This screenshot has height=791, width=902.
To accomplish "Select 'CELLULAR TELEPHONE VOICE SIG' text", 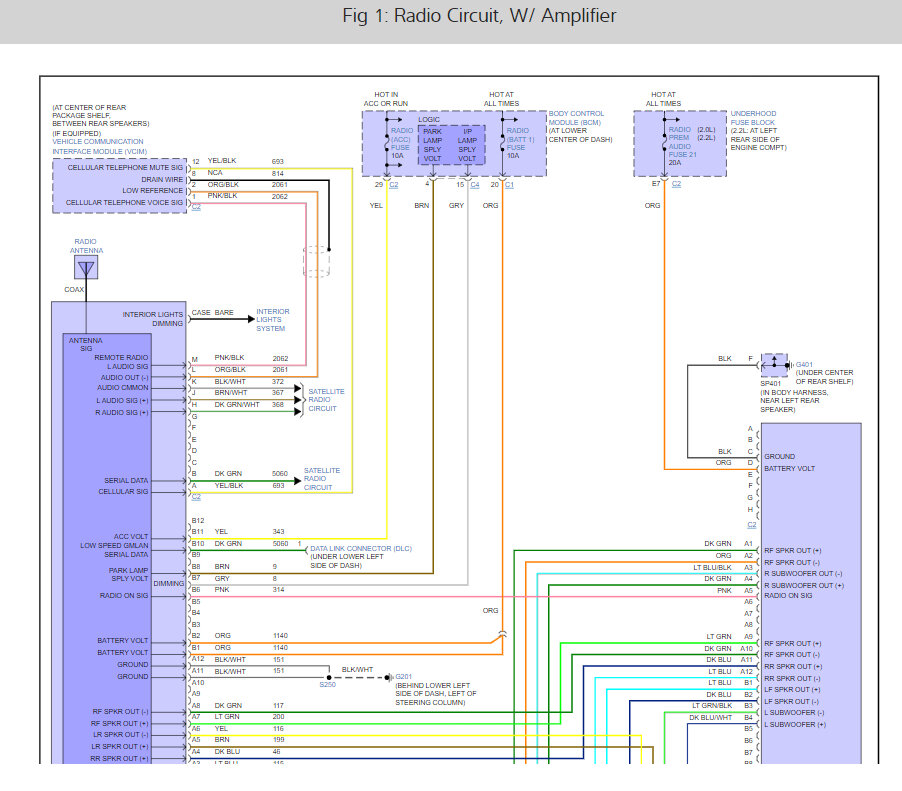I will point(124,202).
